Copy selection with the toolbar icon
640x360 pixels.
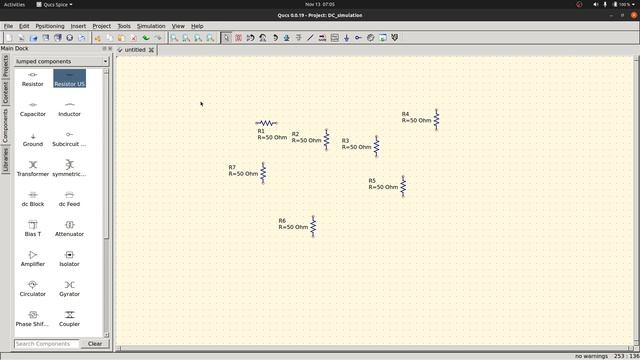pos(109,38)
